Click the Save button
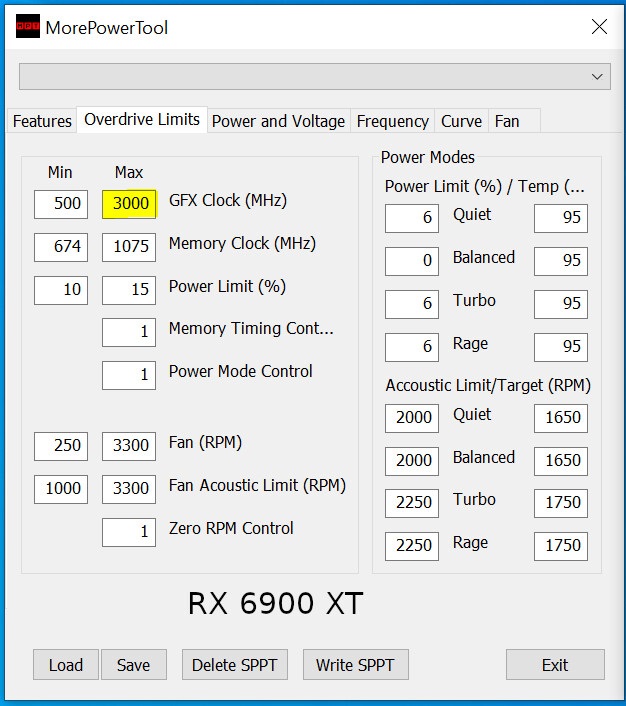 coord(134,665)
